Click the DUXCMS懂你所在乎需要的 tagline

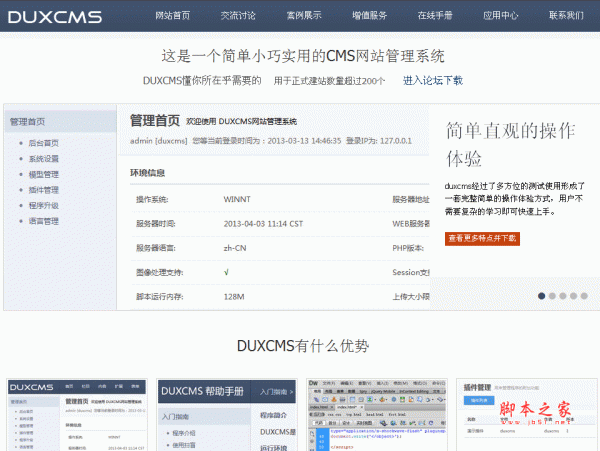tap(202, 81)
